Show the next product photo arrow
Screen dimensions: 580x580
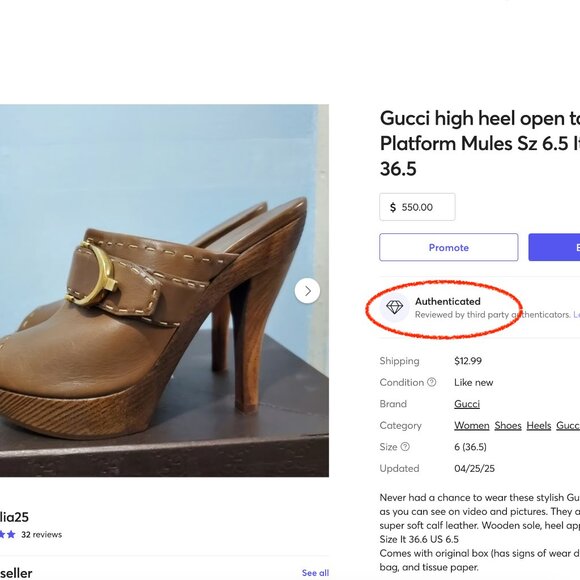[307, 291]
